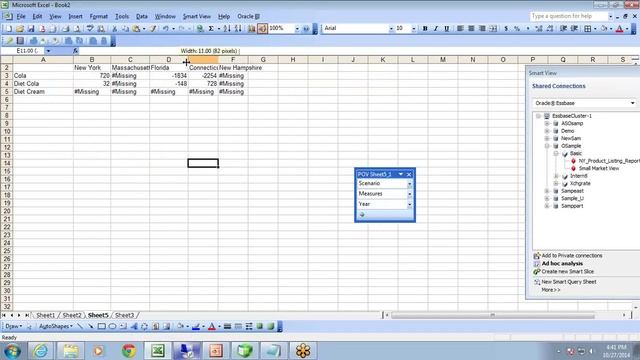Align cell text to the left

coord(460,29)
